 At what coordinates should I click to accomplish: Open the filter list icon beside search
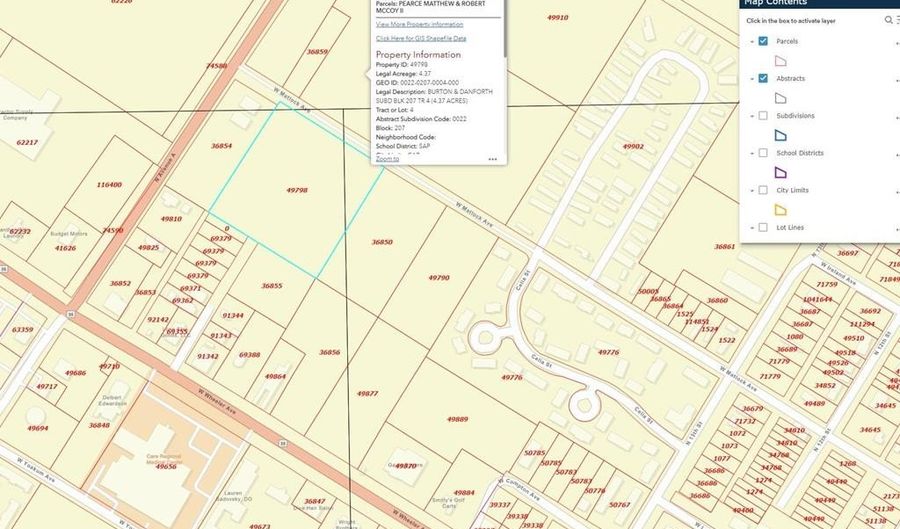(x=897, y=20)
